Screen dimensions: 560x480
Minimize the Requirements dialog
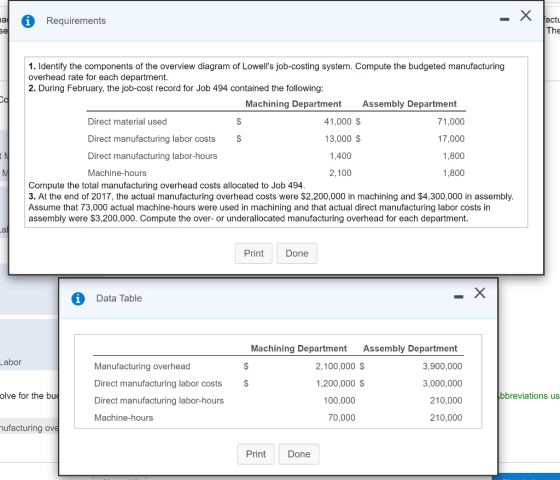(x=504, y=19)
